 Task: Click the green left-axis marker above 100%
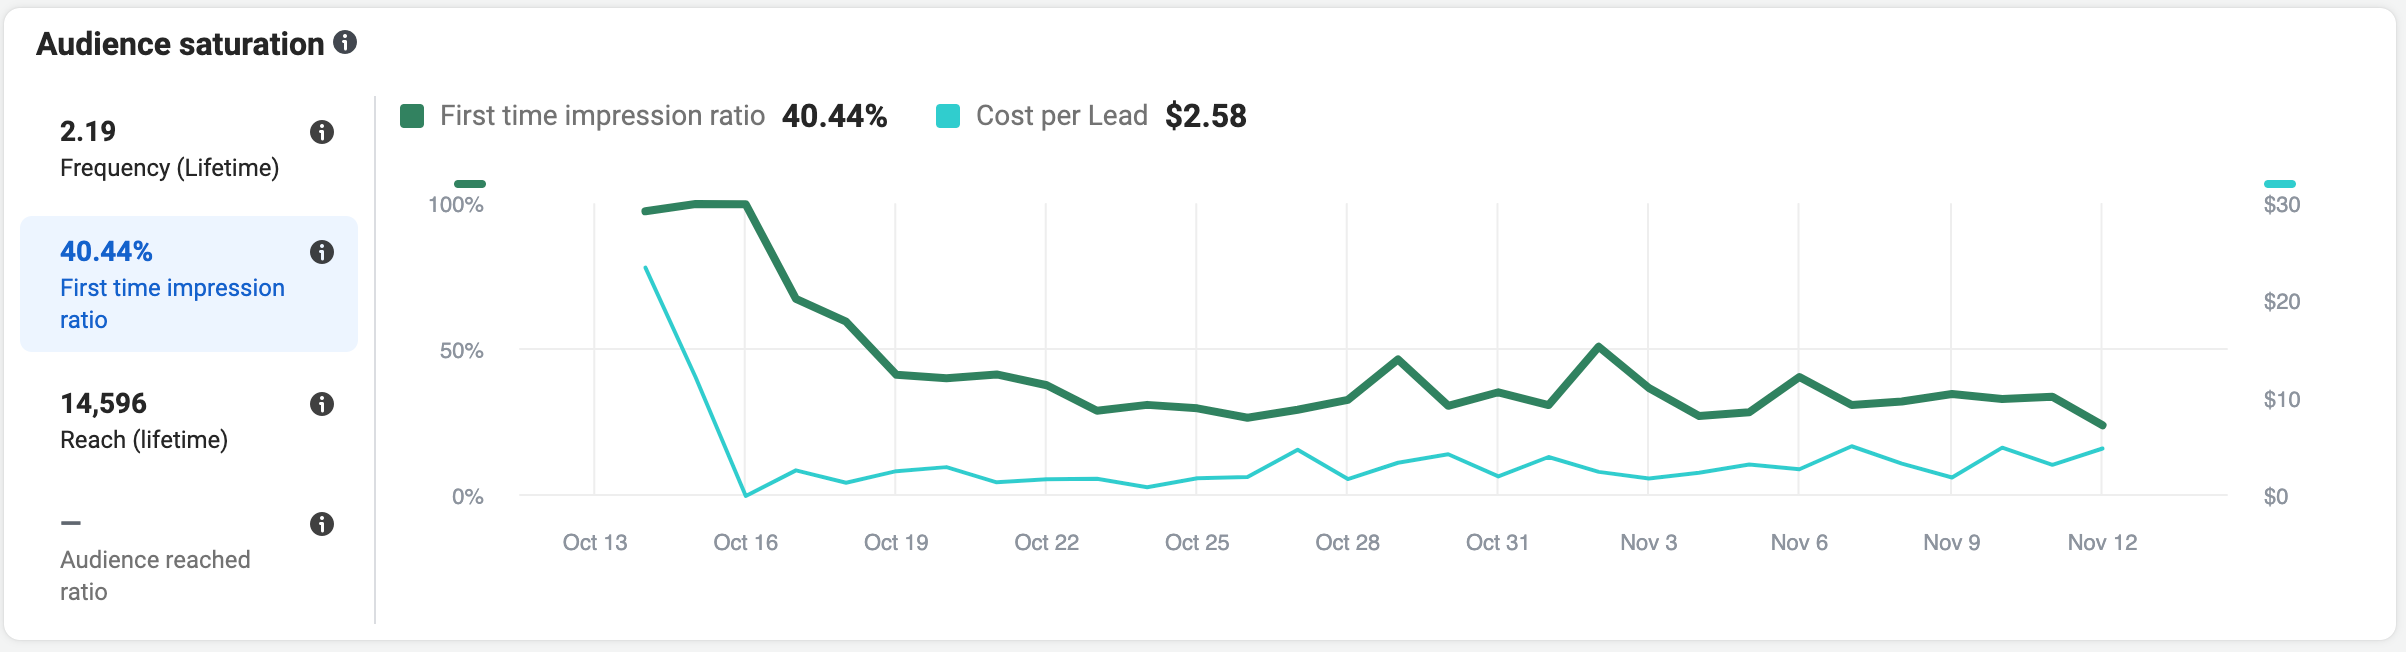pyautogui.click(x=470, y=184)
